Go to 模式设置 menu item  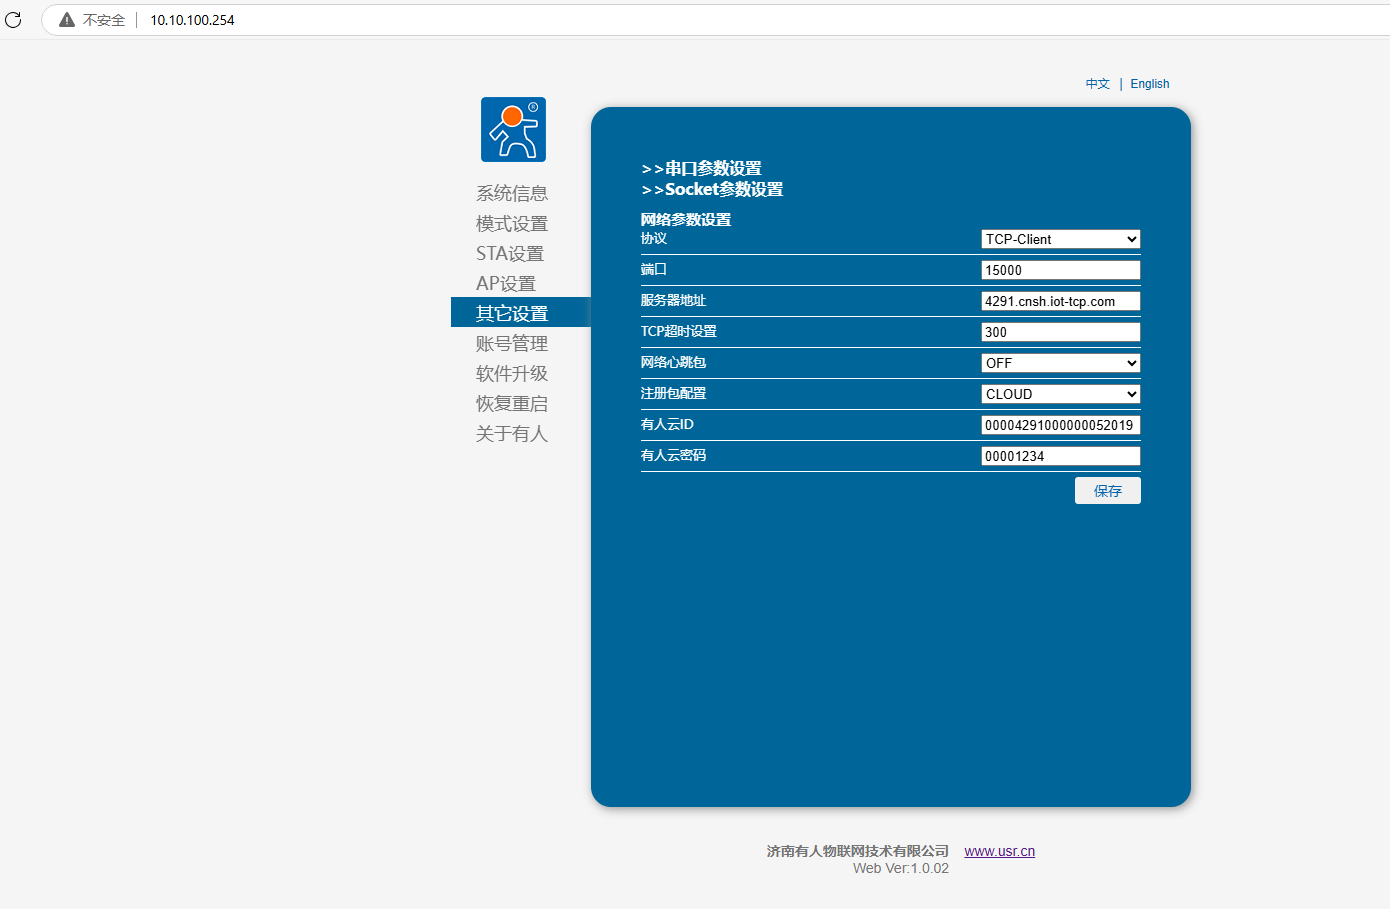click(x=512, y=223)
